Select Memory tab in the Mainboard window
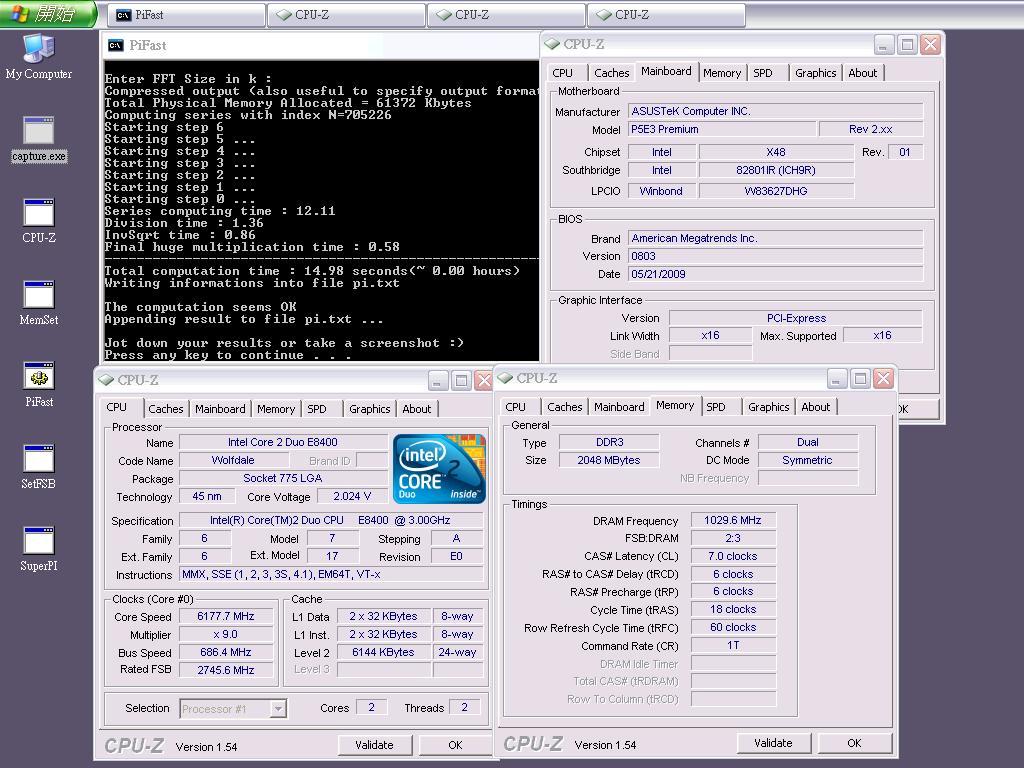1024x768 pixels. click(x=722, y=73)
